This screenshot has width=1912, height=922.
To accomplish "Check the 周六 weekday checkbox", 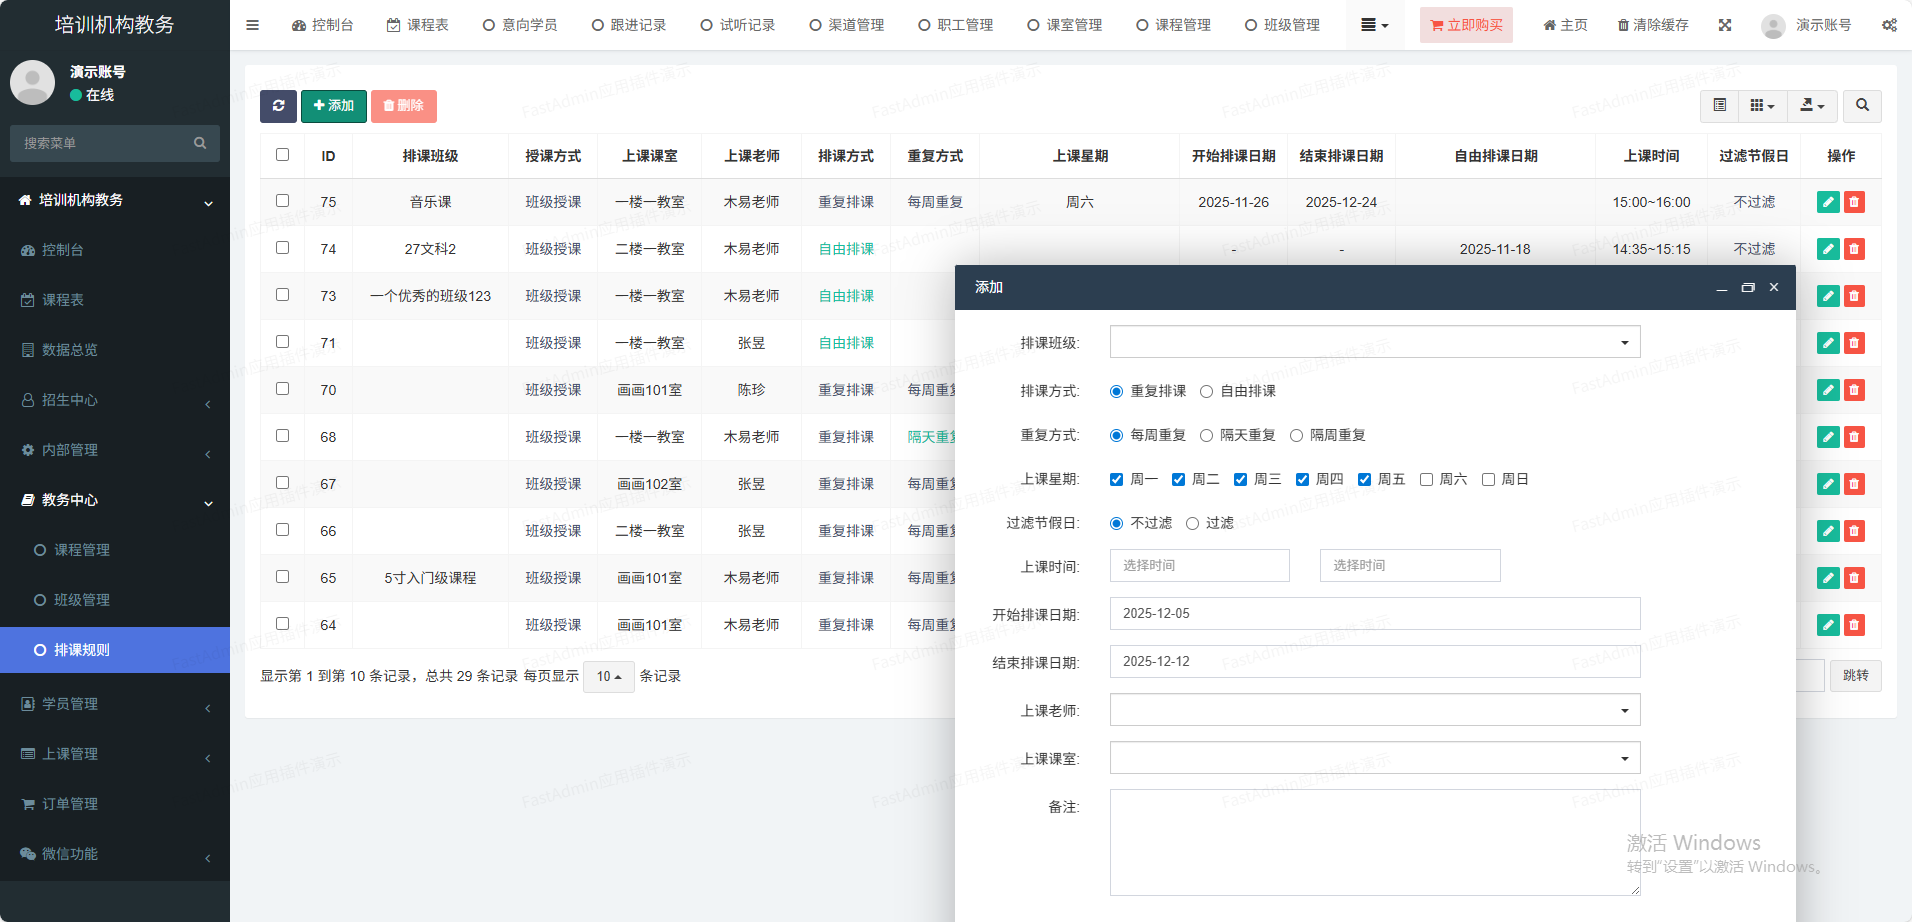I will coord(1427,480).
